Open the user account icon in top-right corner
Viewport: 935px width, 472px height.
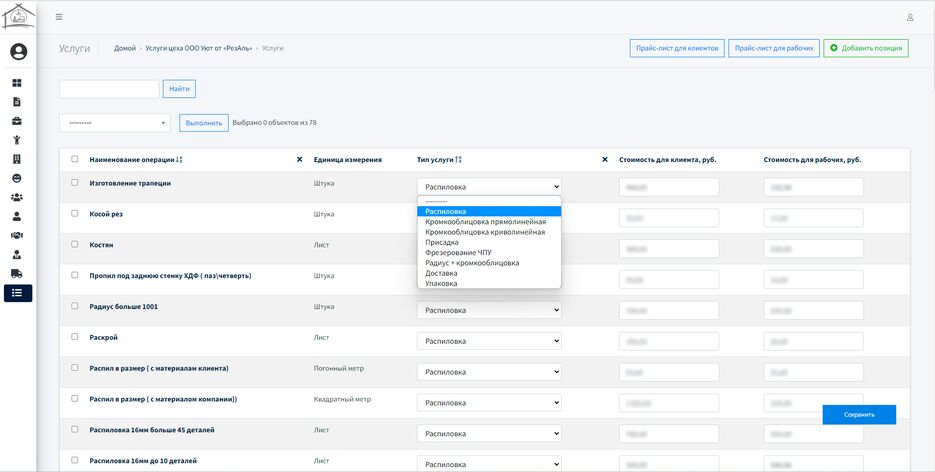click(910, 17)
